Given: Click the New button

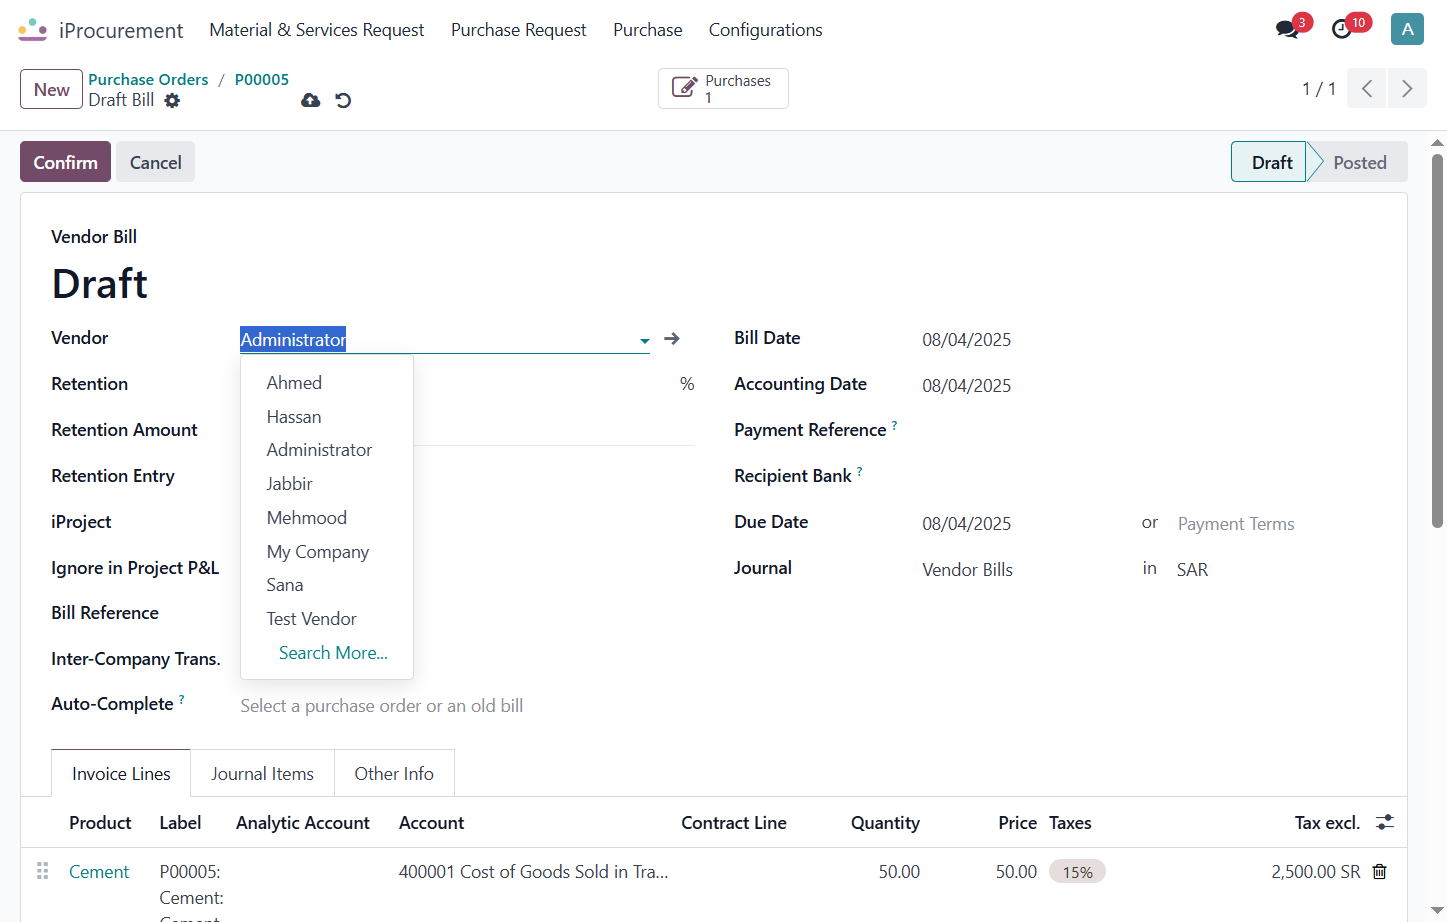Looking at the screenshot, I should 52,89.
